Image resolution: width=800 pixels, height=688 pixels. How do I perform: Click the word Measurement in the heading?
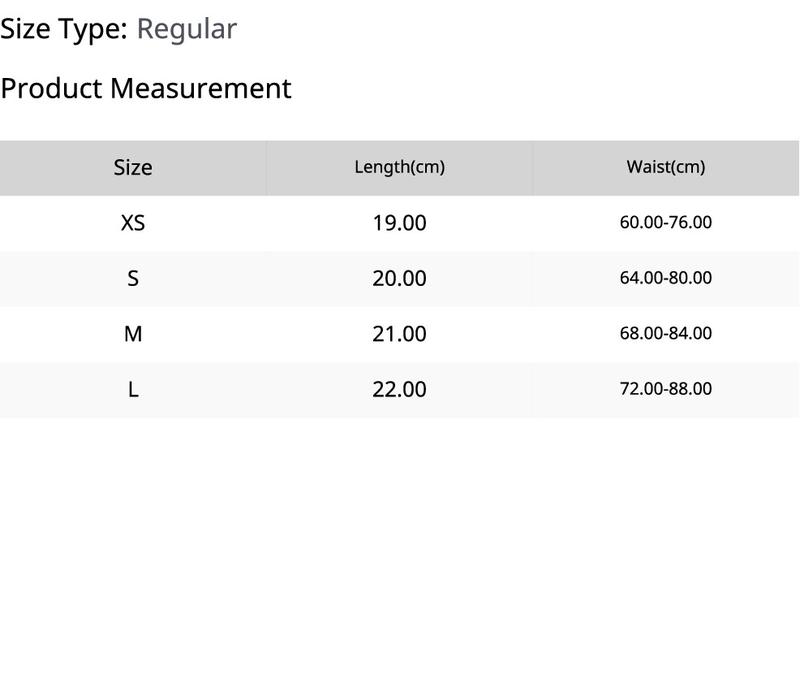[x=201, y=88]
